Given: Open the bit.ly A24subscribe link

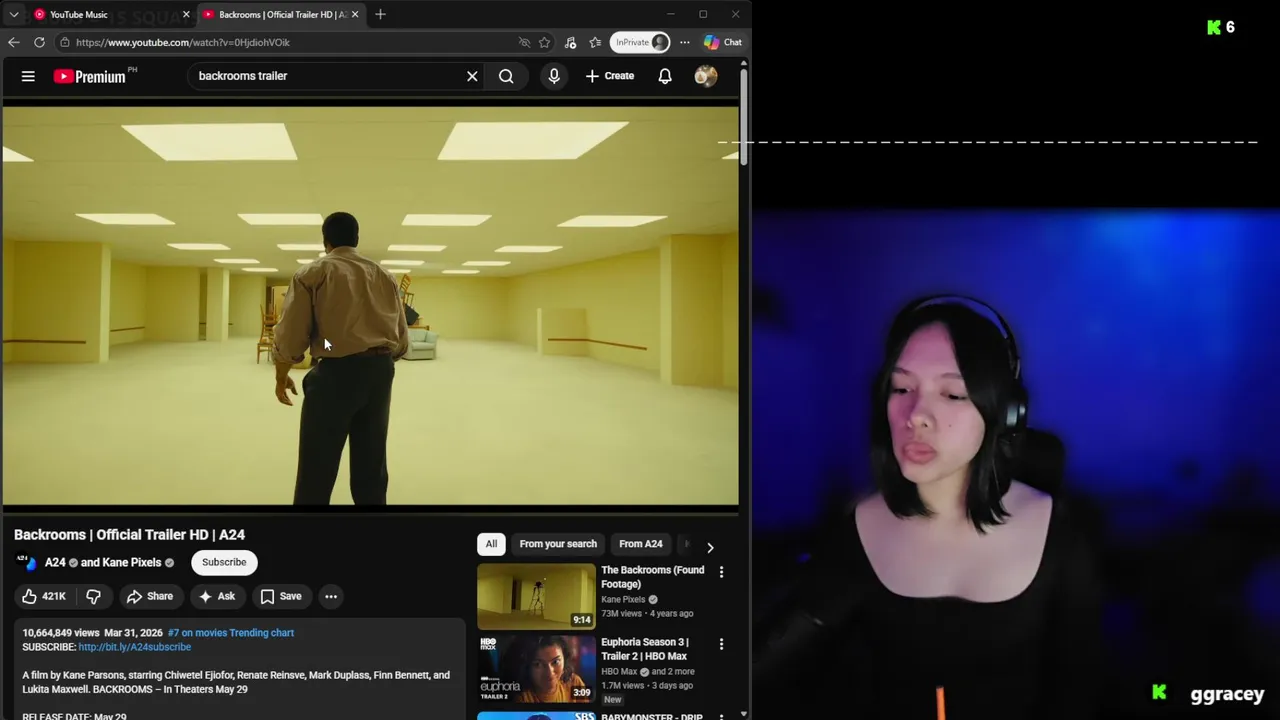Looking at the screenshot, I should coord(135,647).
